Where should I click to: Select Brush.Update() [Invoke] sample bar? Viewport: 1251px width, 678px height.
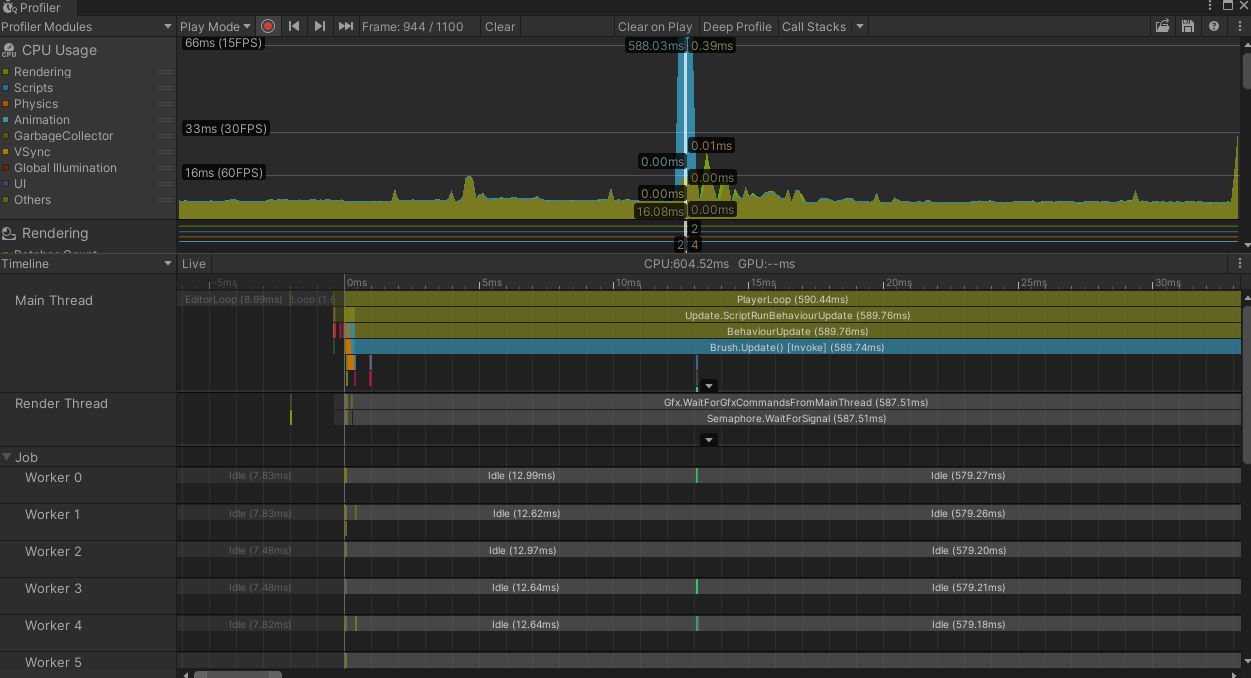[797, 347]
